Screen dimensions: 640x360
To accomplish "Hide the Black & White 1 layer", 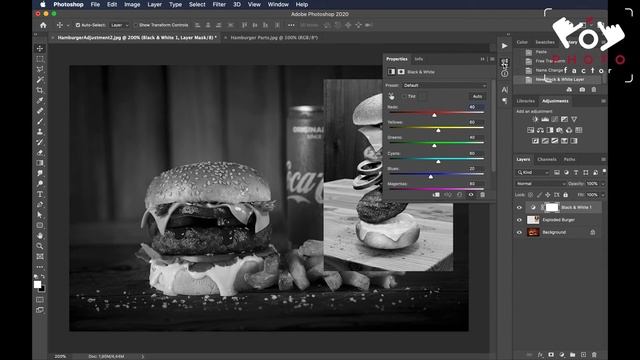I will click(x=519, y=207).
